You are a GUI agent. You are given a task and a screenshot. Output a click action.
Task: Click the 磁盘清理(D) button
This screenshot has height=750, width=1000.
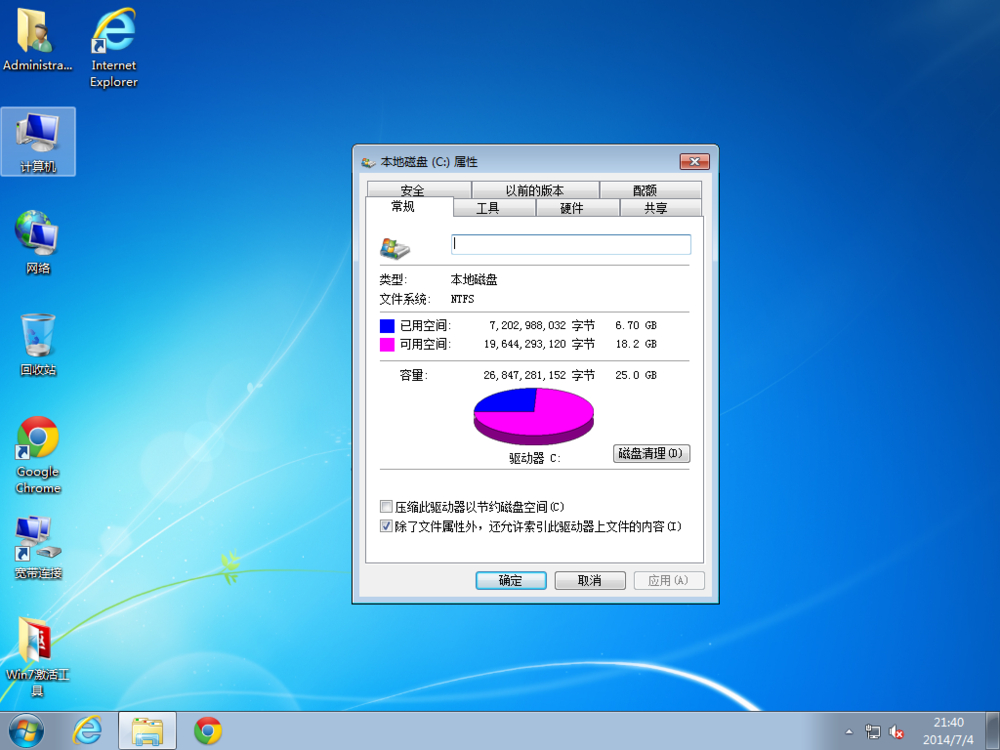[651, 453]
